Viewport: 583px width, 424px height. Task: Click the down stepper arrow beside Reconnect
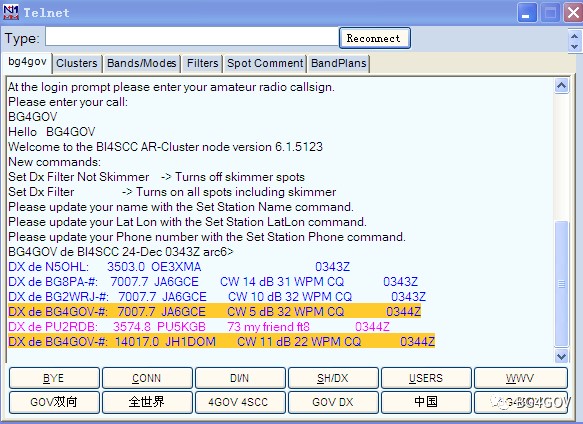coord(574,46)
